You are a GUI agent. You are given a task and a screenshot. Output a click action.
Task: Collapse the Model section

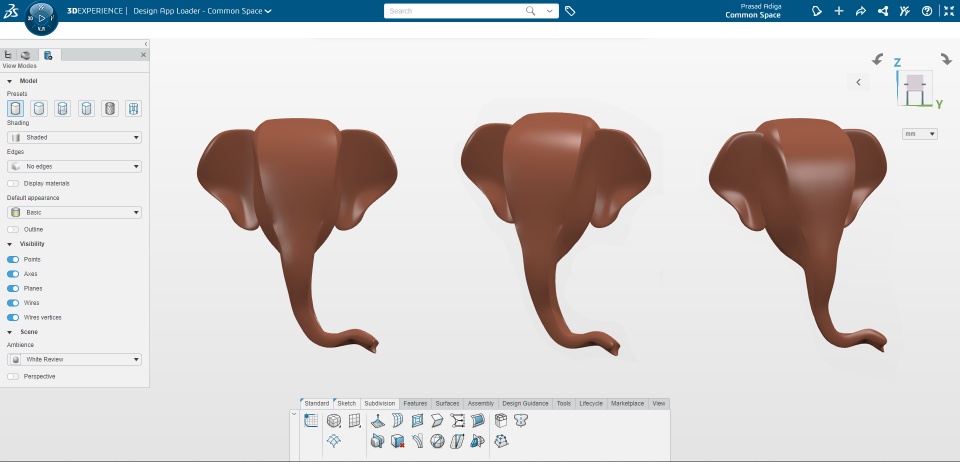pyautogui.click(x=10, y=81)
